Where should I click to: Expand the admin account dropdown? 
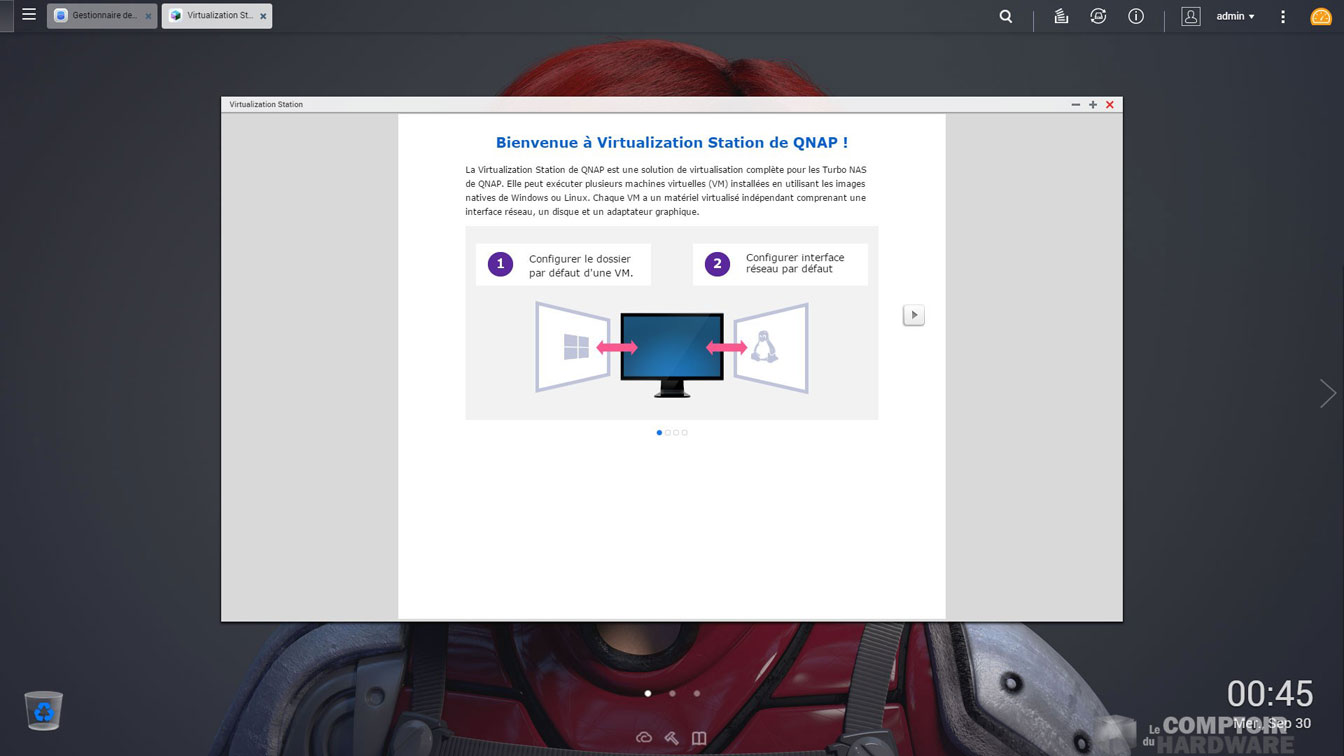tap(1236, 16)
